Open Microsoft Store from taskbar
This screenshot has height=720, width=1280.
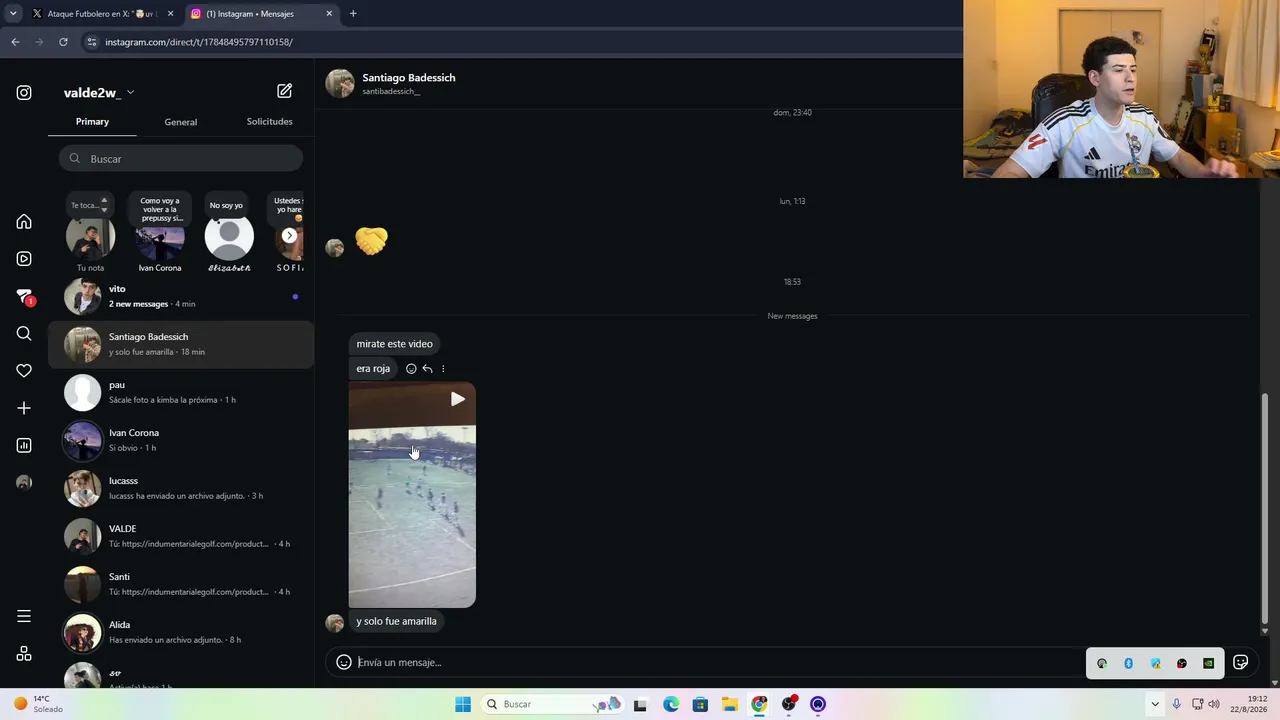point(700,704)
